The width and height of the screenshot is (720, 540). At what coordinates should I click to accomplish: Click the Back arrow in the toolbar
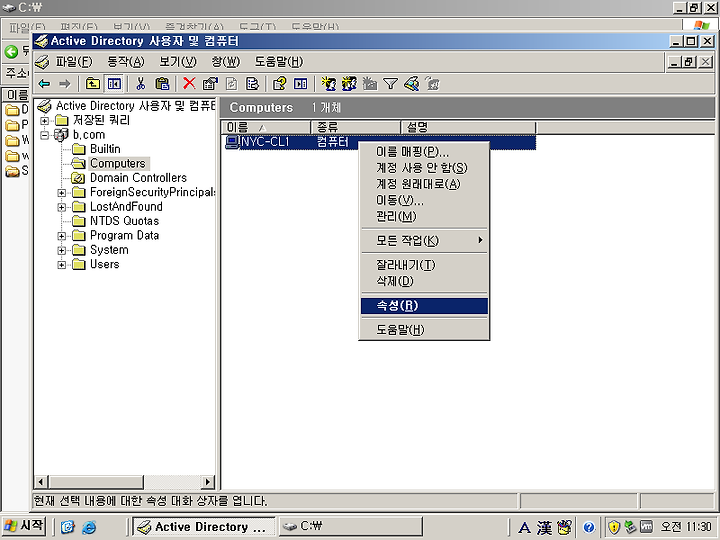[45, 84]
